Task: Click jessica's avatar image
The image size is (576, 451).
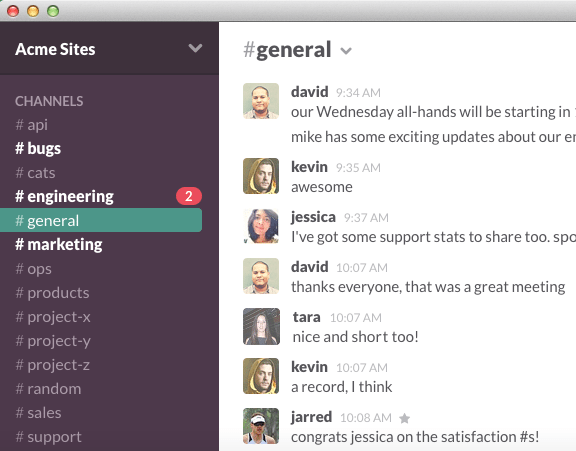Action: coord(261,226)
